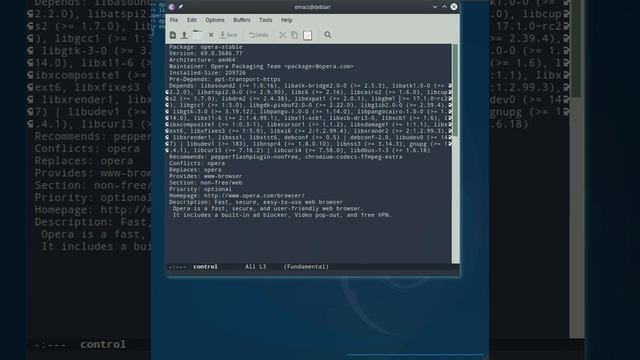
Task: Click the pin icon in the title bar
Action: [181, 7]
